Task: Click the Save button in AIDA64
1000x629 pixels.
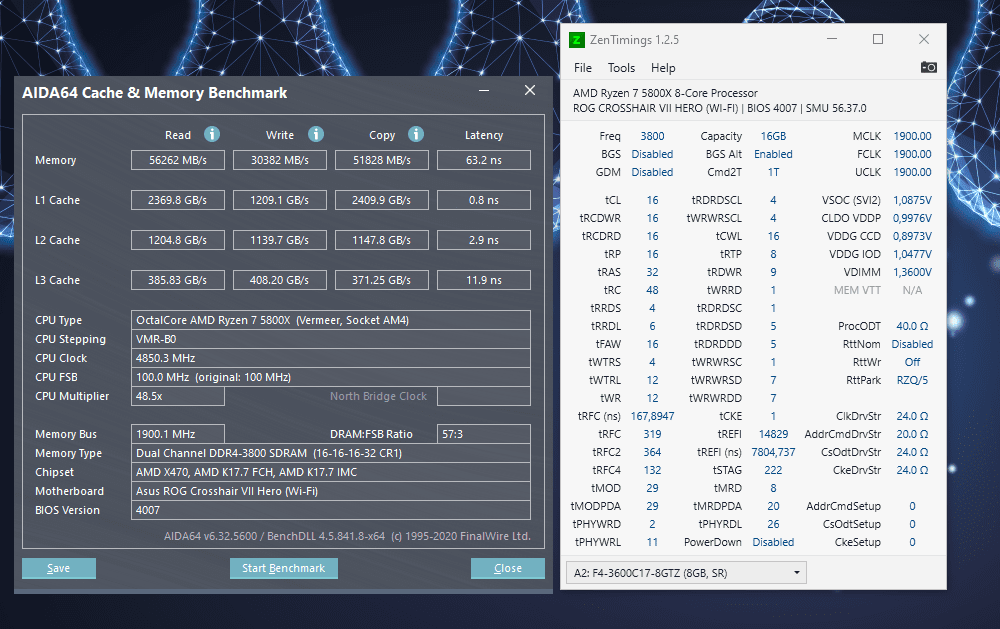Action: coord(59,568)
